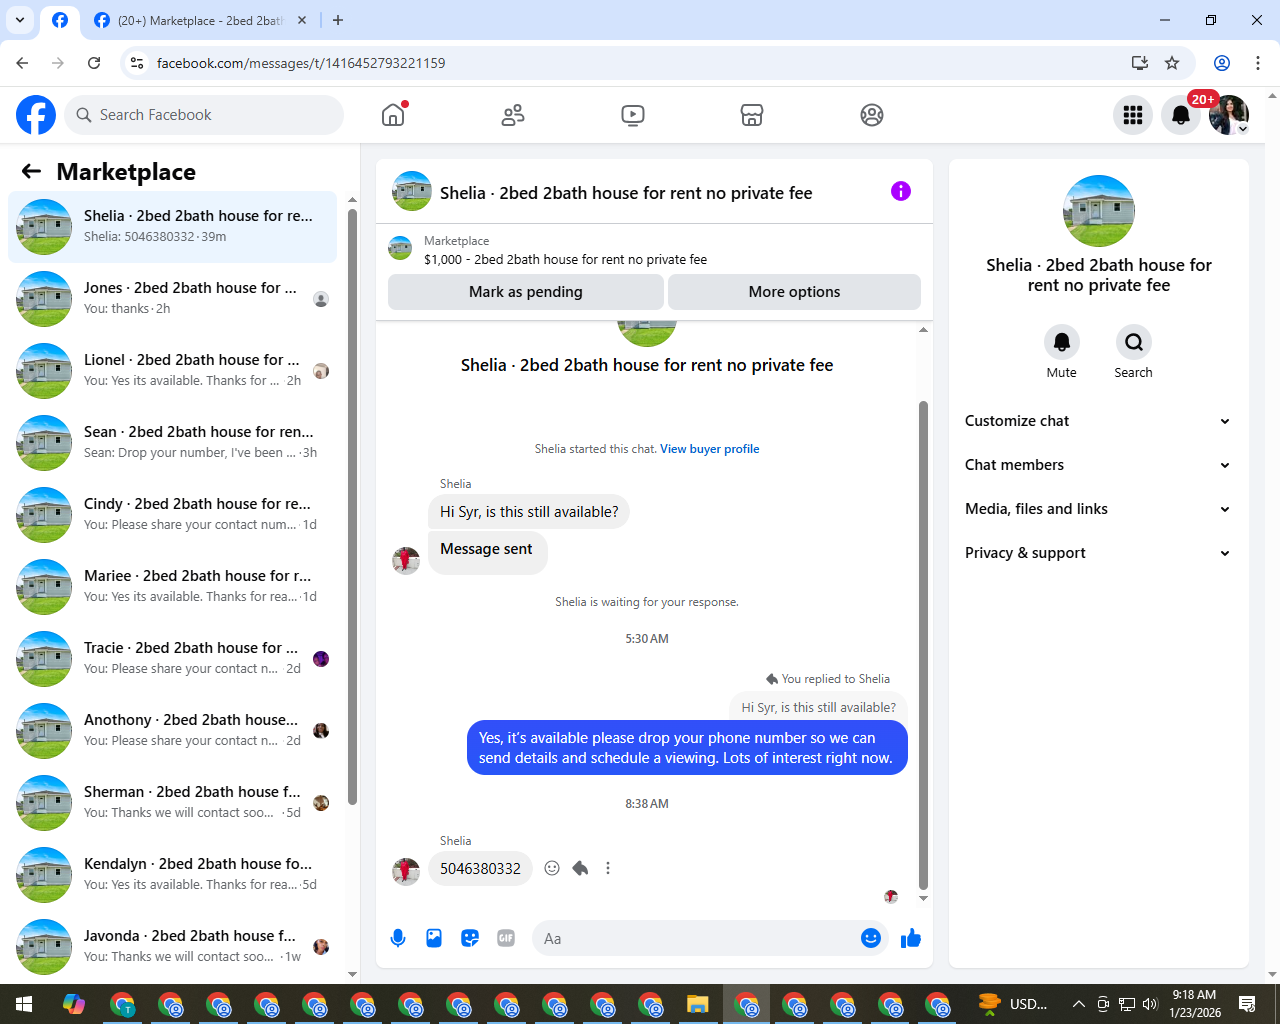Click the chat messages scrollbar
1280x1024 pixels.
(x=923, y=645)
